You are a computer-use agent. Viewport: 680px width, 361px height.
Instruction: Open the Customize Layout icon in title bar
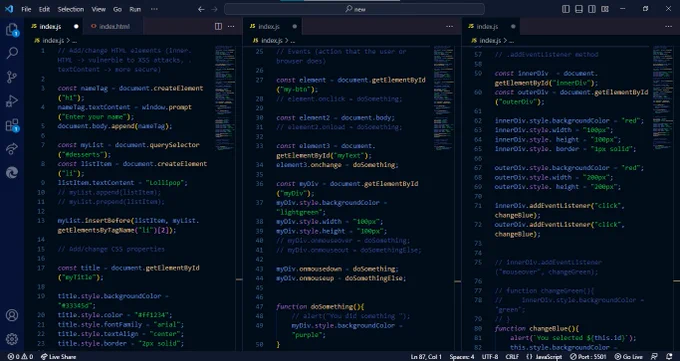tap(605, 9)
